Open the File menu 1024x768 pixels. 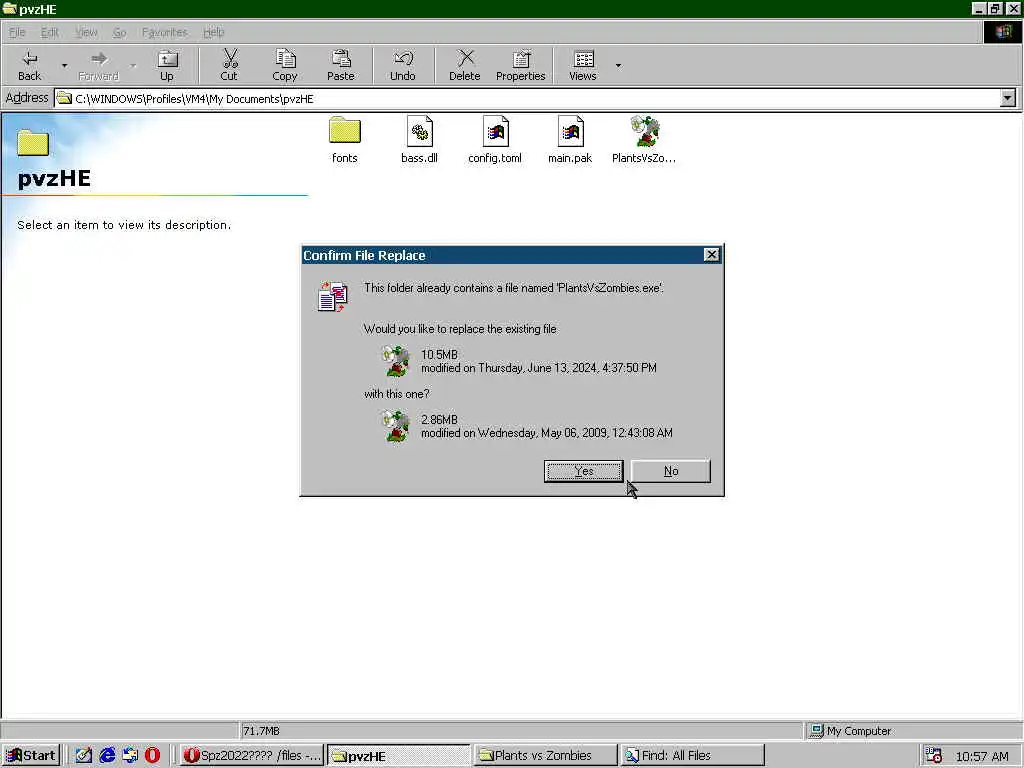tap(17, 32)
